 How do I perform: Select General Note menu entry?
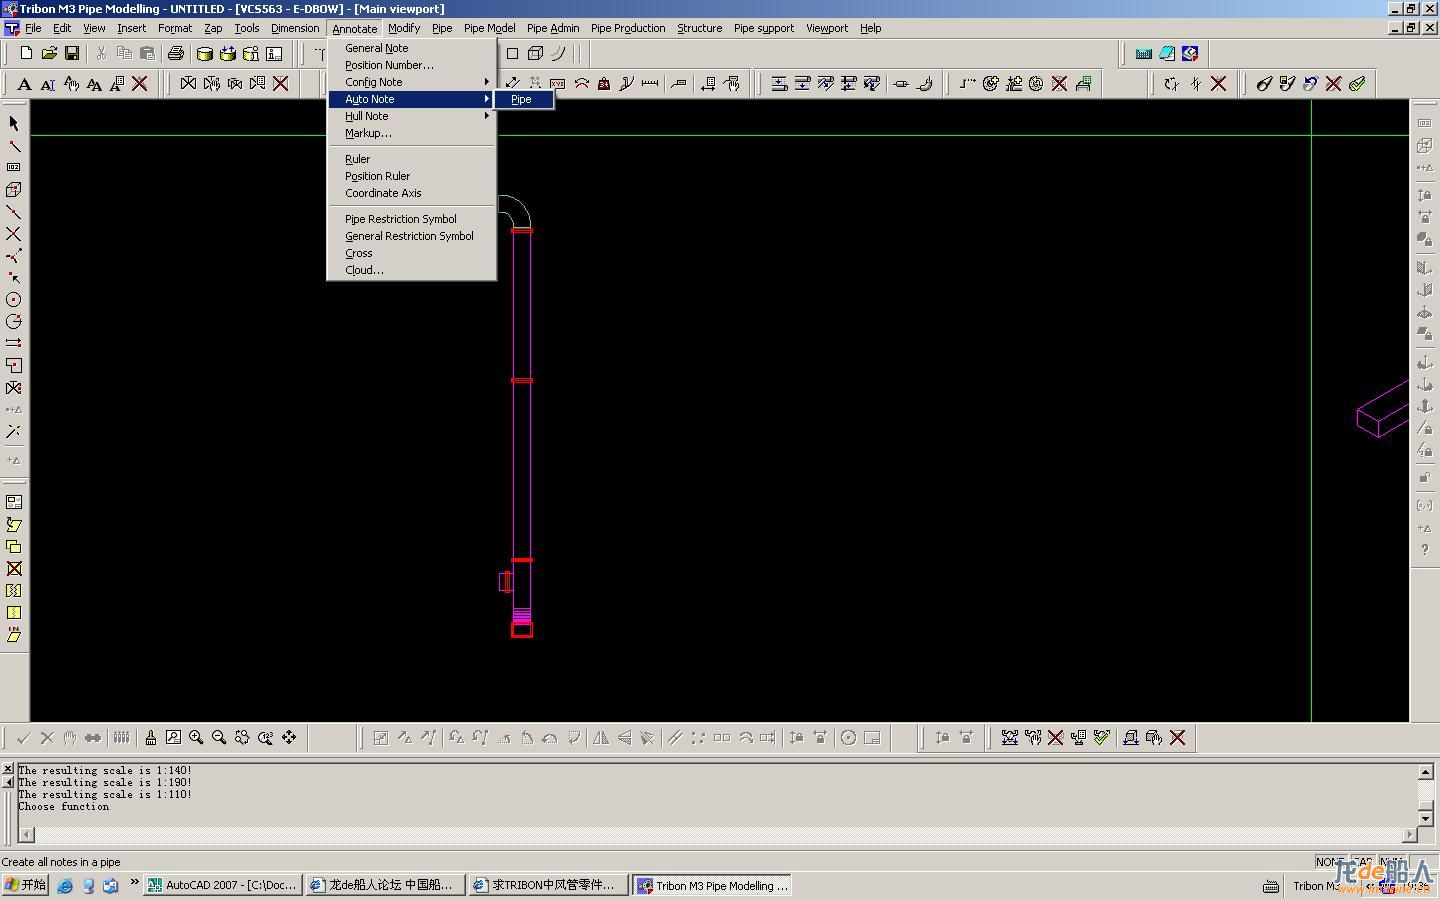tap(412, 48)
